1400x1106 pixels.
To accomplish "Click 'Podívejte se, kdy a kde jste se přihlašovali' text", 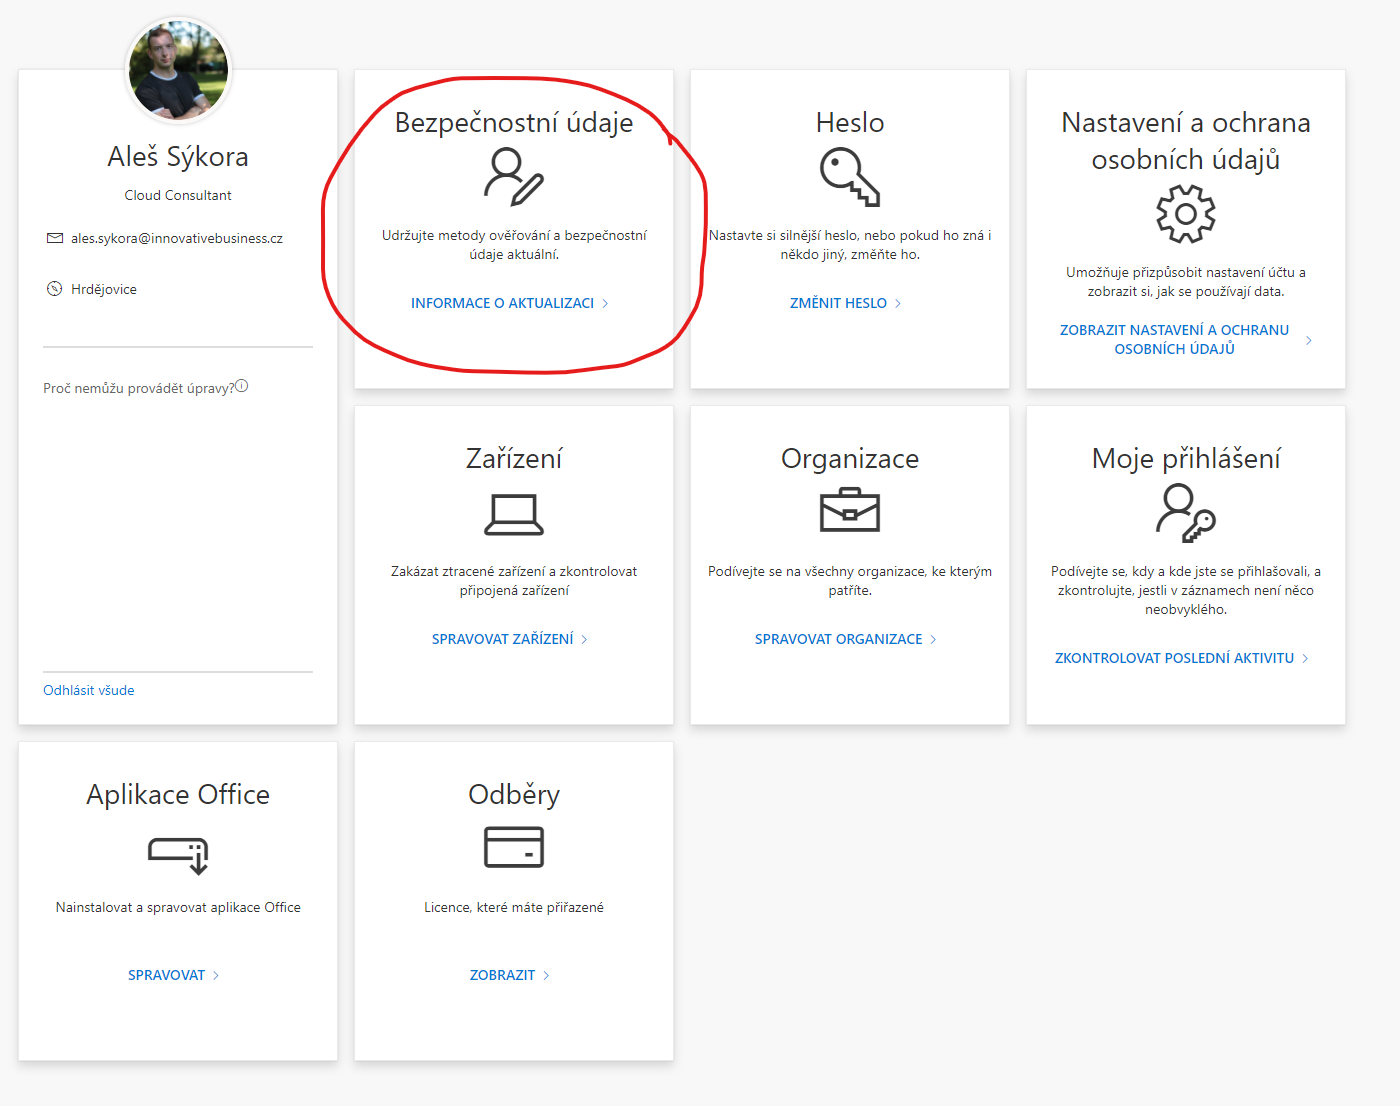I will (x=1186, y=590).
